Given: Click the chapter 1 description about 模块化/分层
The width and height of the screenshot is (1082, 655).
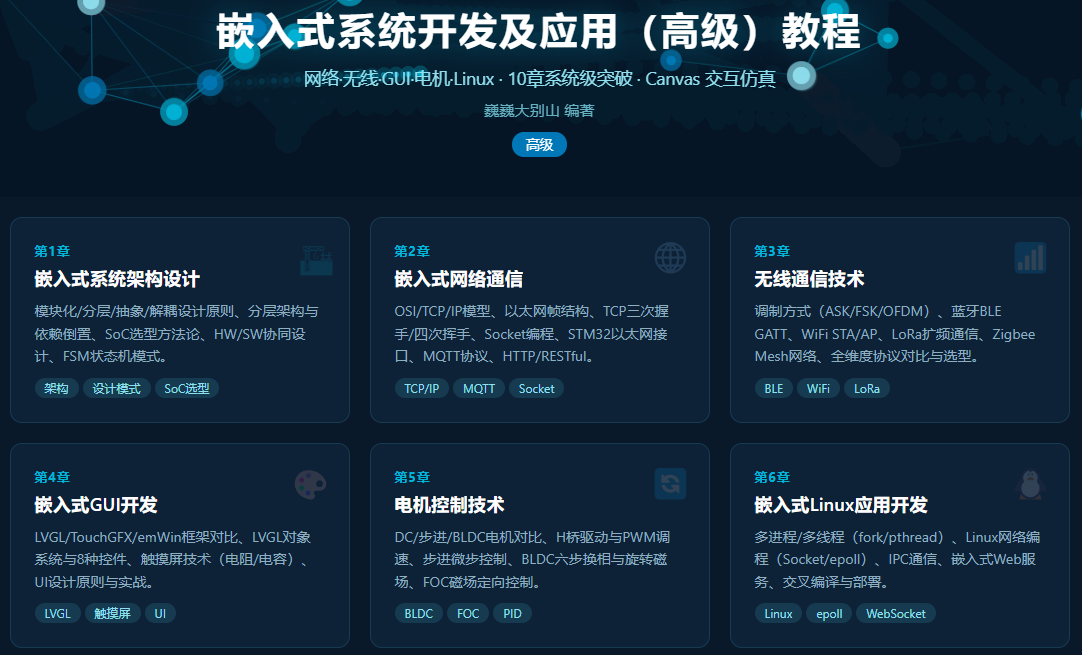Looking at the screenshot, I should (177, 334).
